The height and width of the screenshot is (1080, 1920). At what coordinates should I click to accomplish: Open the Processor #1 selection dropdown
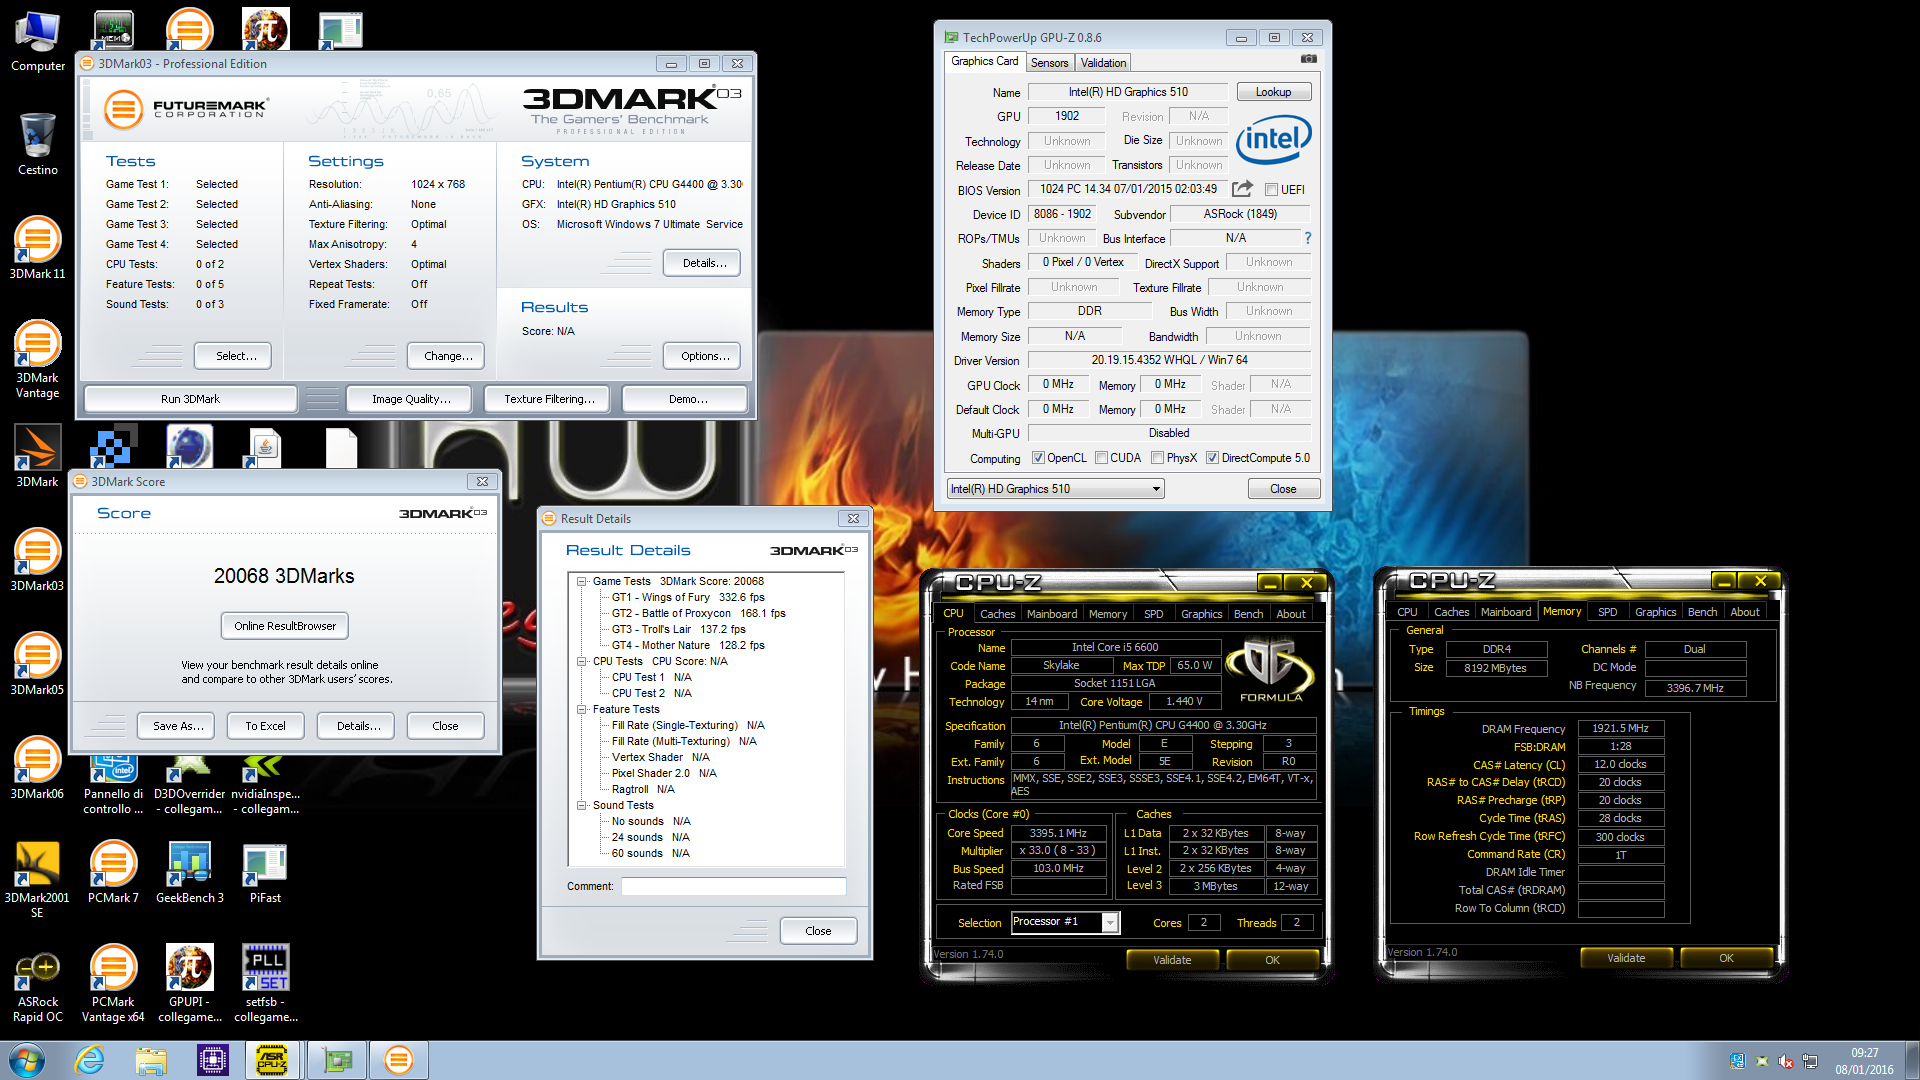click(x=1065, y=922)
